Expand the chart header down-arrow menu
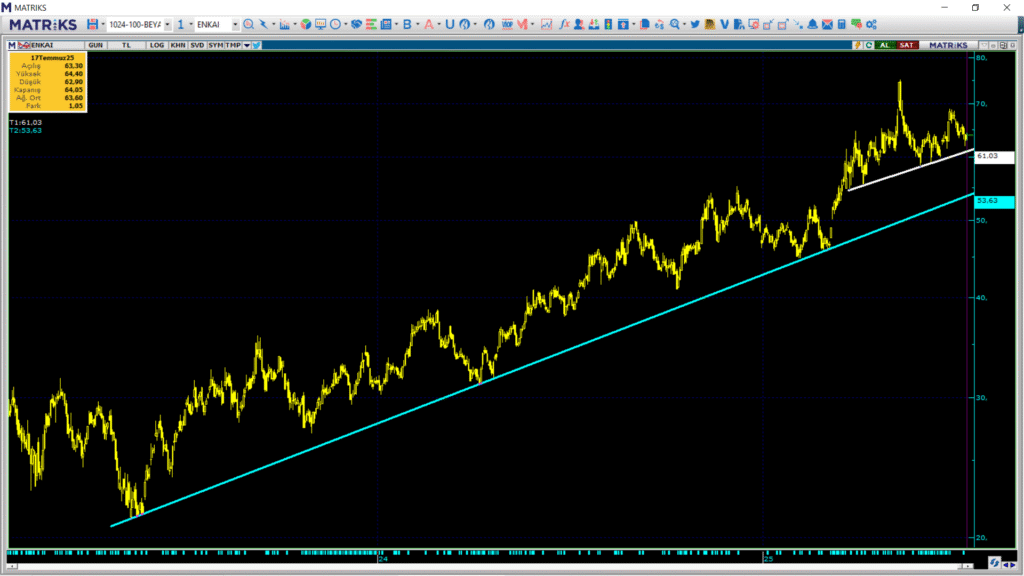This screenshot has height=576, width=1024. pos(246,45)
